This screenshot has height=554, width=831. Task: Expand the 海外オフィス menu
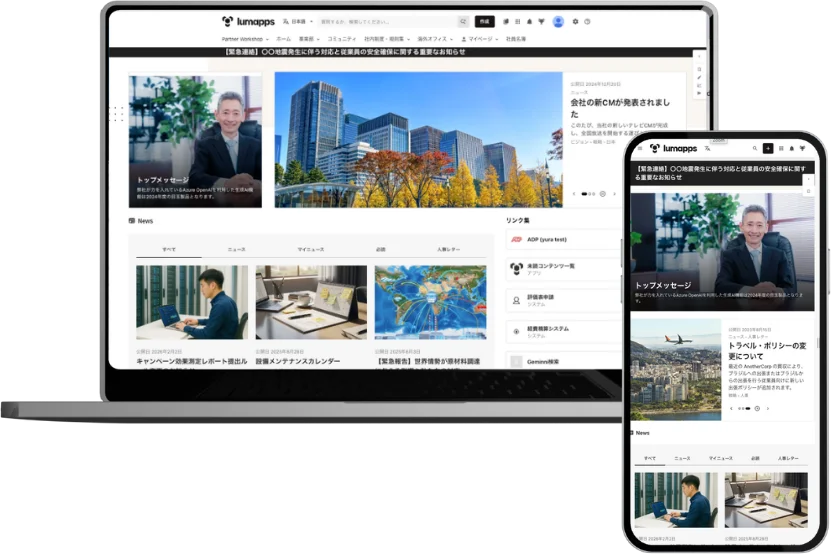click(435, 39)
